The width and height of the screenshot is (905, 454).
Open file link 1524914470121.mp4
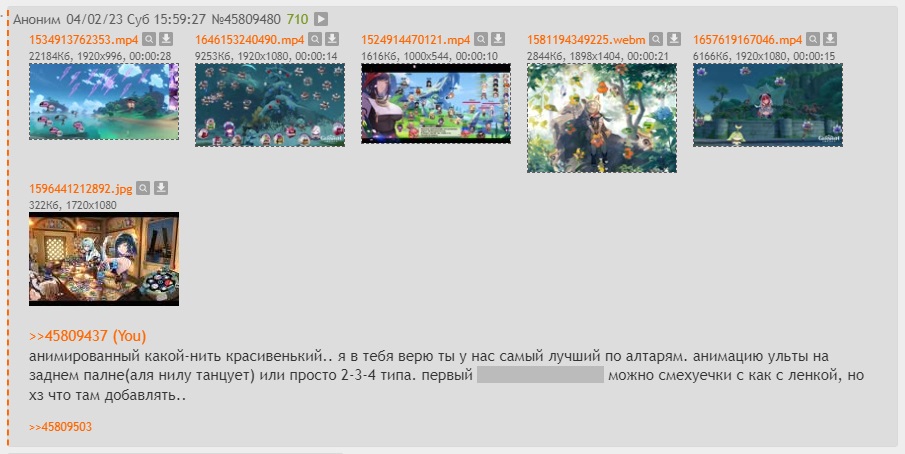tap(416, 40)
